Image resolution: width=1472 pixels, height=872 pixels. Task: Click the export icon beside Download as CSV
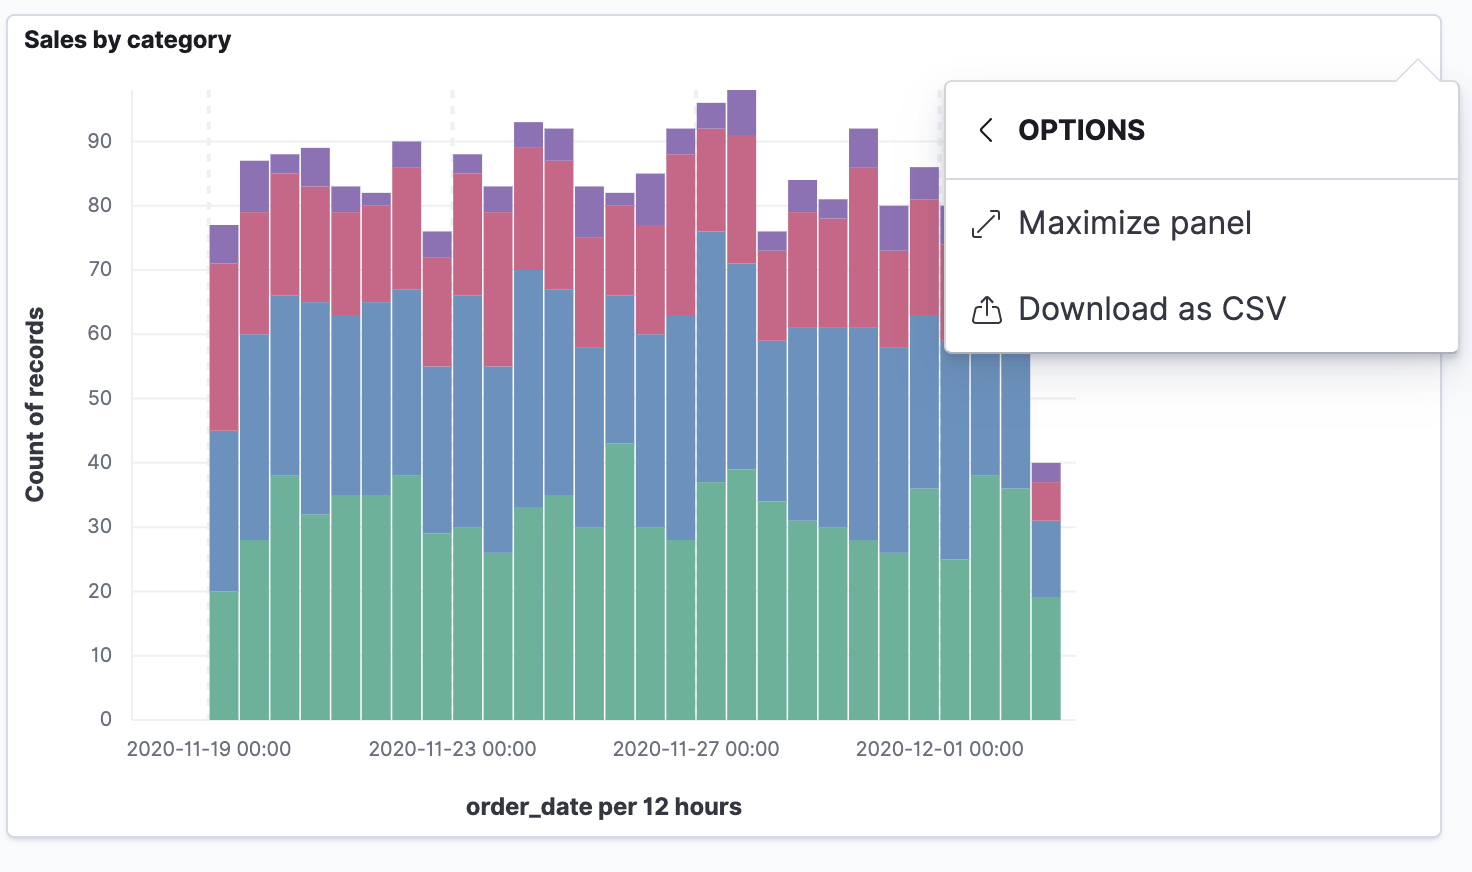(986, 311)
